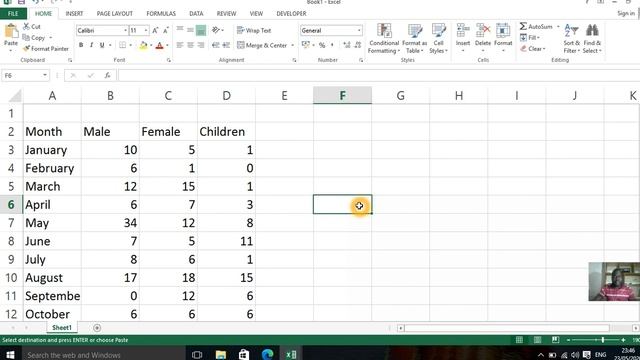Screen dimensions: 640x360
Task: Open the Font group dialog launcher
Action: [169, 60]
